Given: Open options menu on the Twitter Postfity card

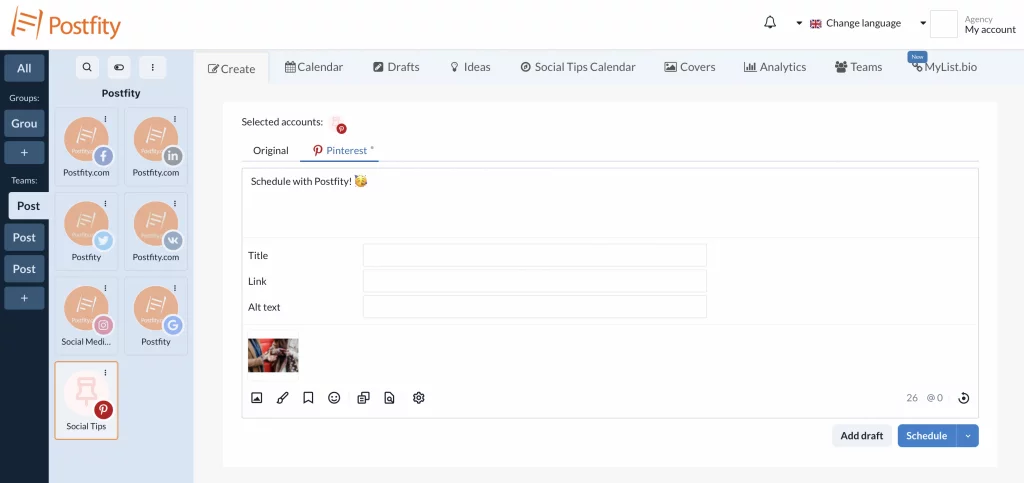Looking at the screenshot, I should pos(105,204).
